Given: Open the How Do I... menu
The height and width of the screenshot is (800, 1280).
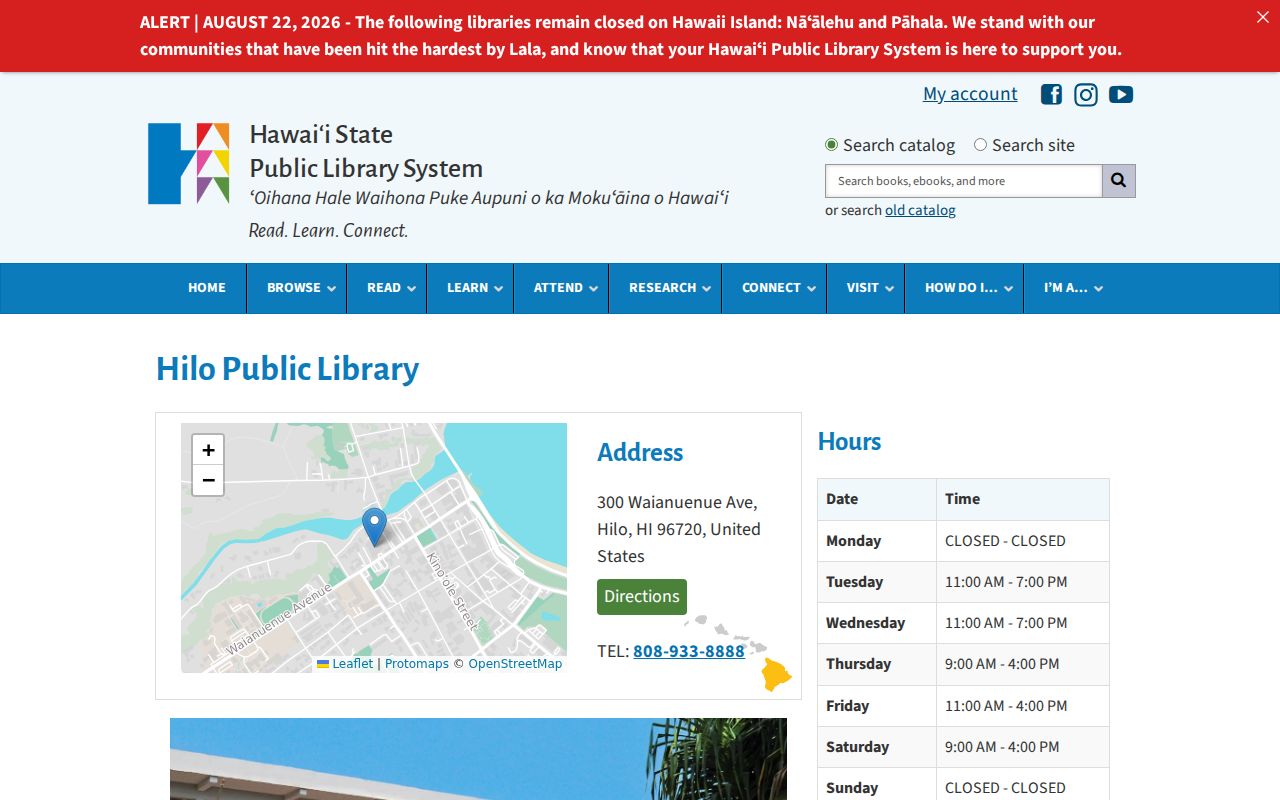Looking at the screenshot, I should pos(964,288).
